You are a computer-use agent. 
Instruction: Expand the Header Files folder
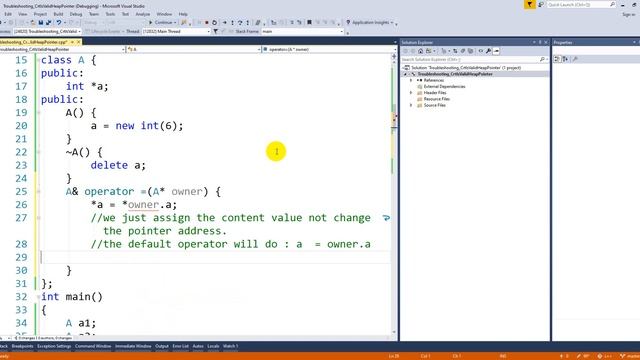(x=411, y=93)
